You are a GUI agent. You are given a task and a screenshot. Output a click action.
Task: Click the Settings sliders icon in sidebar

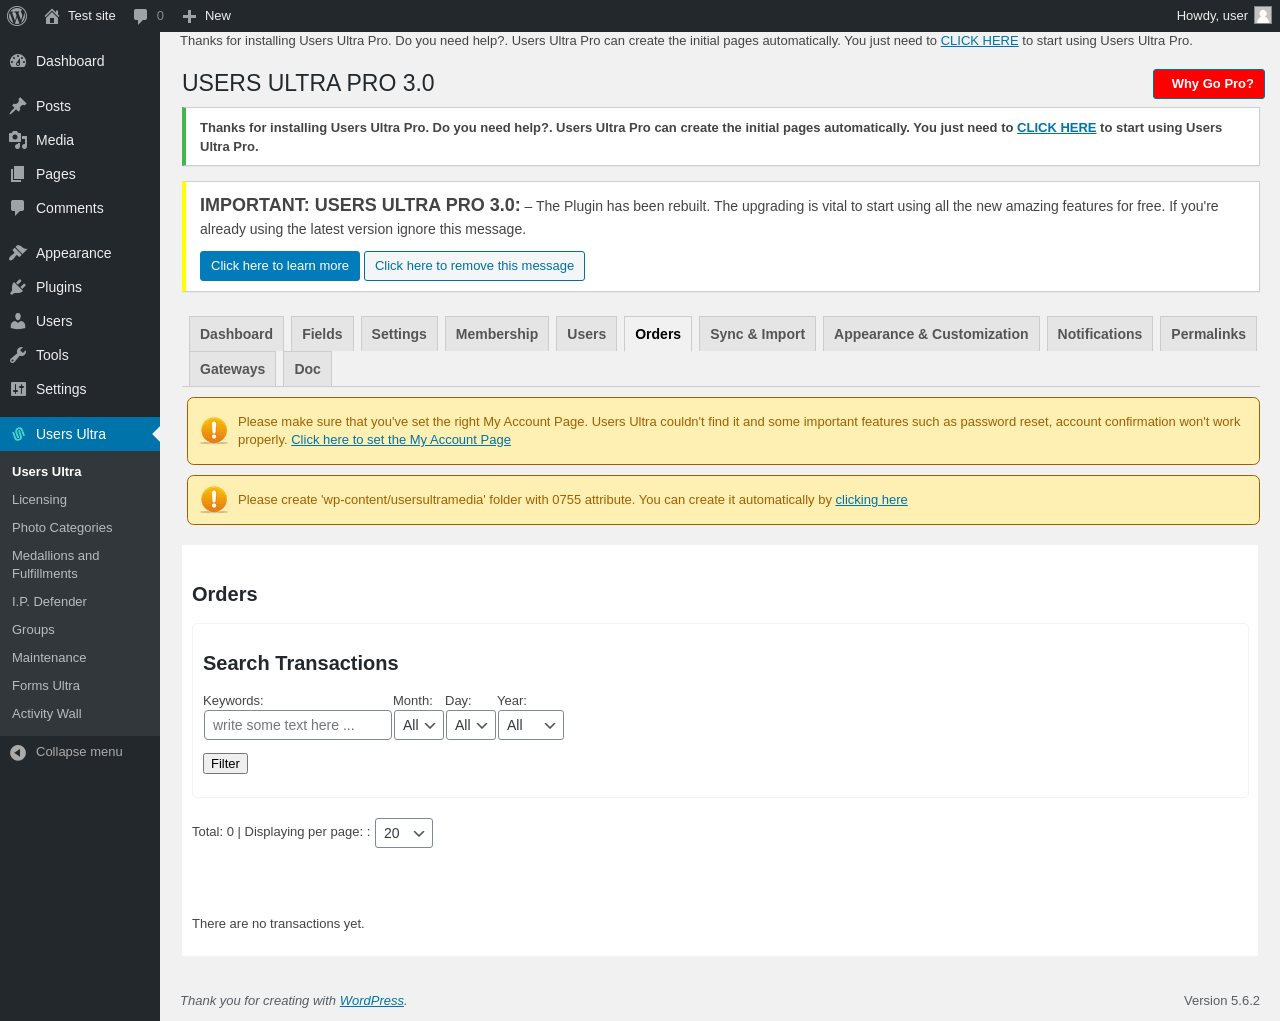click(x=18, y=389)
